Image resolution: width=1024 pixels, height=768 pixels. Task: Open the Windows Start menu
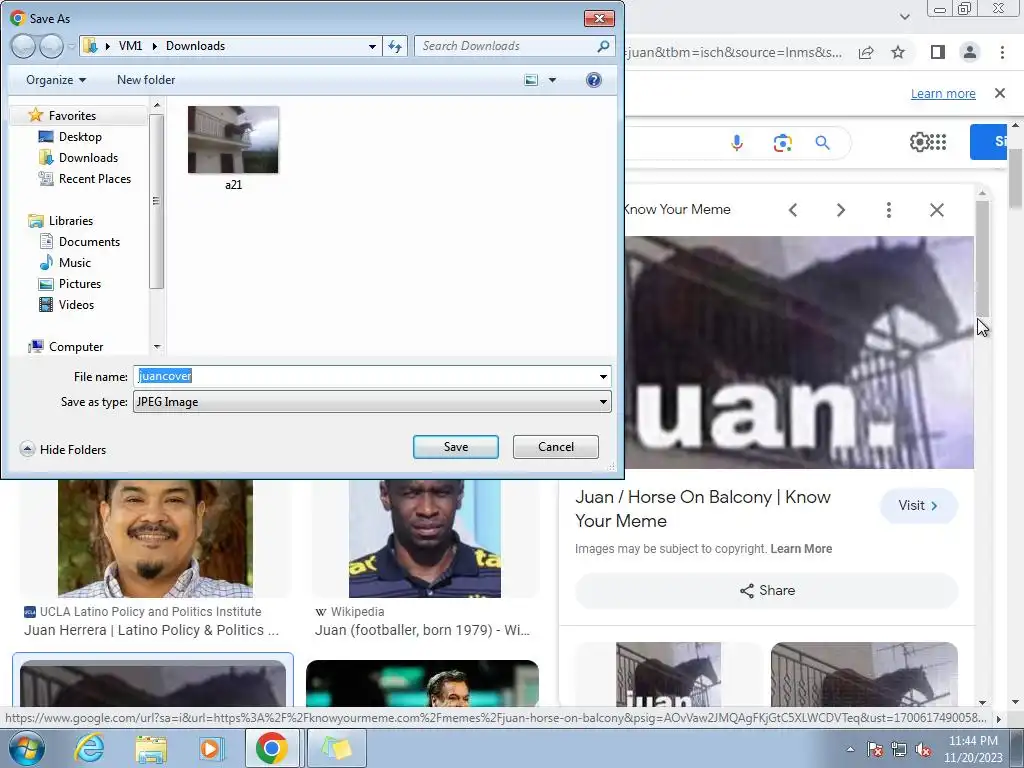[x=26, y=748]
